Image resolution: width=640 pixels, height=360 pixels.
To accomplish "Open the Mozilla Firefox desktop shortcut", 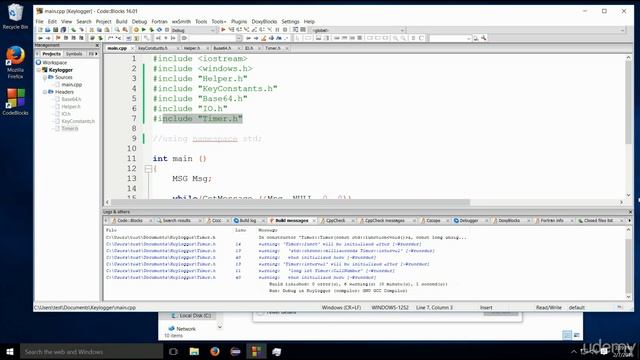I will point(15,62).
